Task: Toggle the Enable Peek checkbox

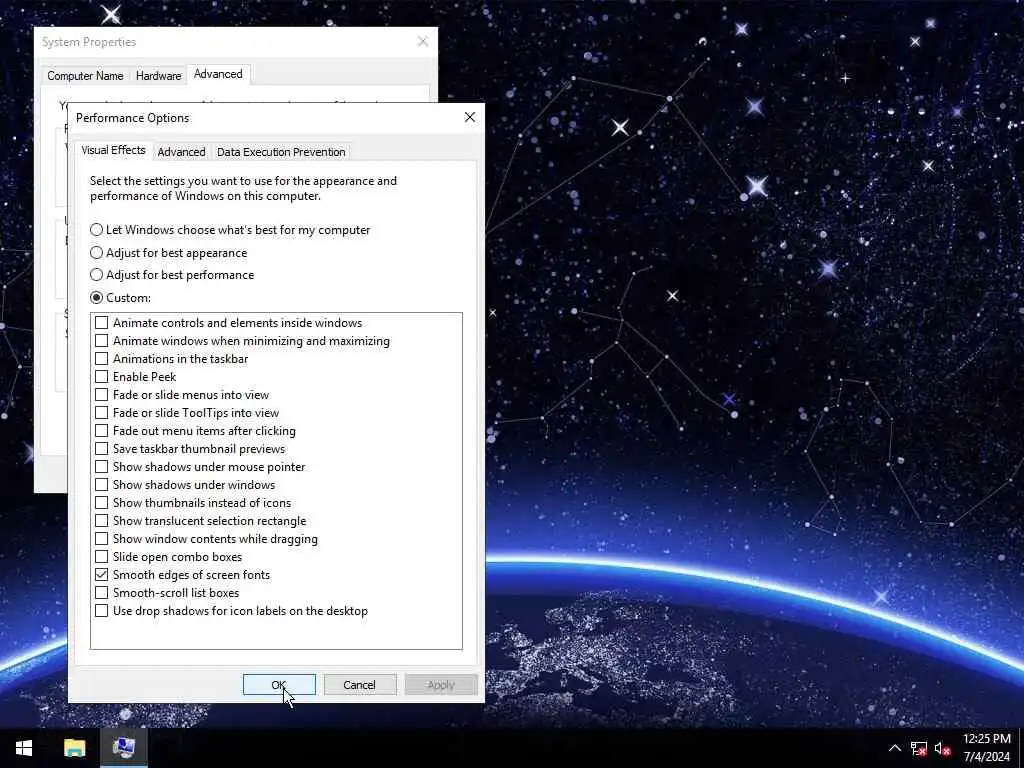Action: tap(101, 377)
